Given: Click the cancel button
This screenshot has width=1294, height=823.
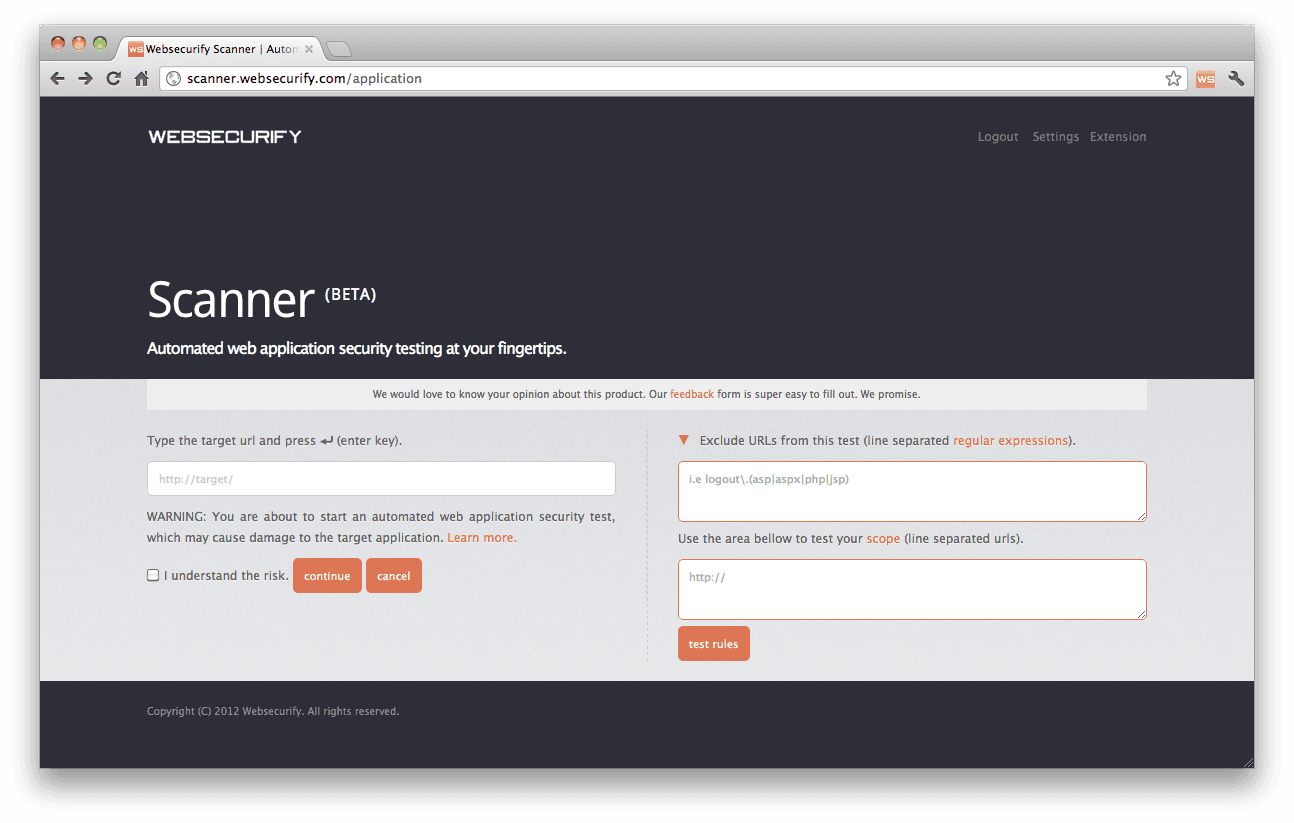Looking at the screenshot, I should (x=394, y=576).
